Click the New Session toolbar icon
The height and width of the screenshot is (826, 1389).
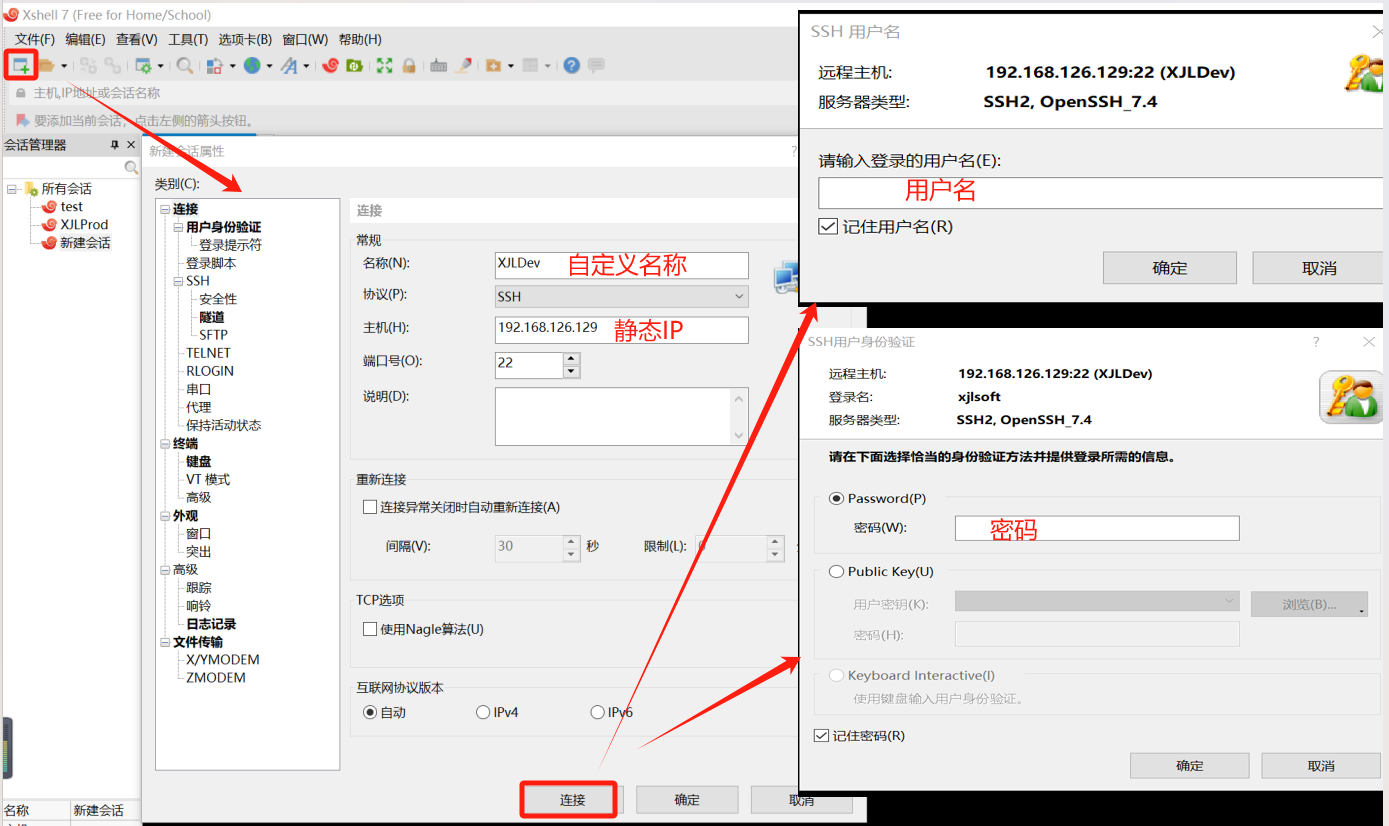coord(20,66)
